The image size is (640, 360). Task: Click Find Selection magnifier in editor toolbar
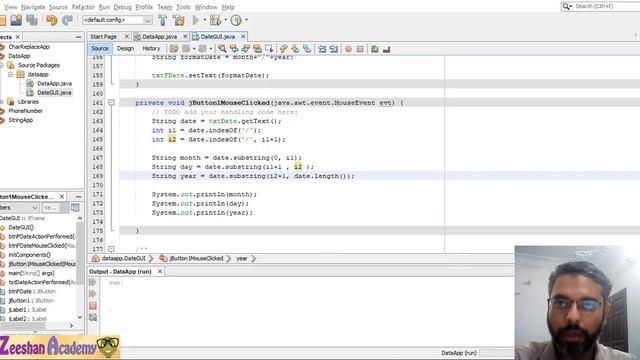click(222, 49)
